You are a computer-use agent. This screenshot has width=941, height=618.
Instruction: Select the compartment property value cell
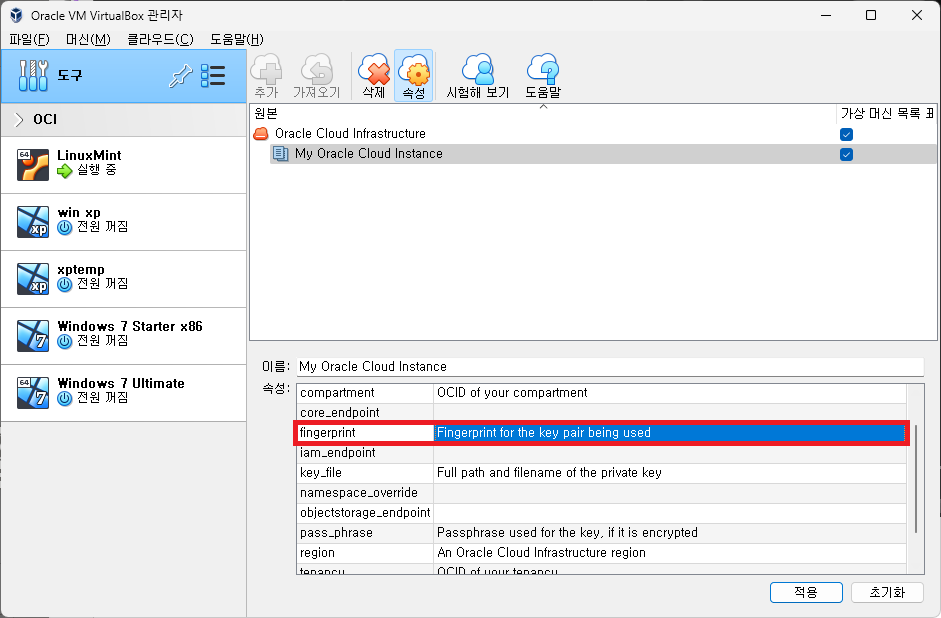click(670, 393)
